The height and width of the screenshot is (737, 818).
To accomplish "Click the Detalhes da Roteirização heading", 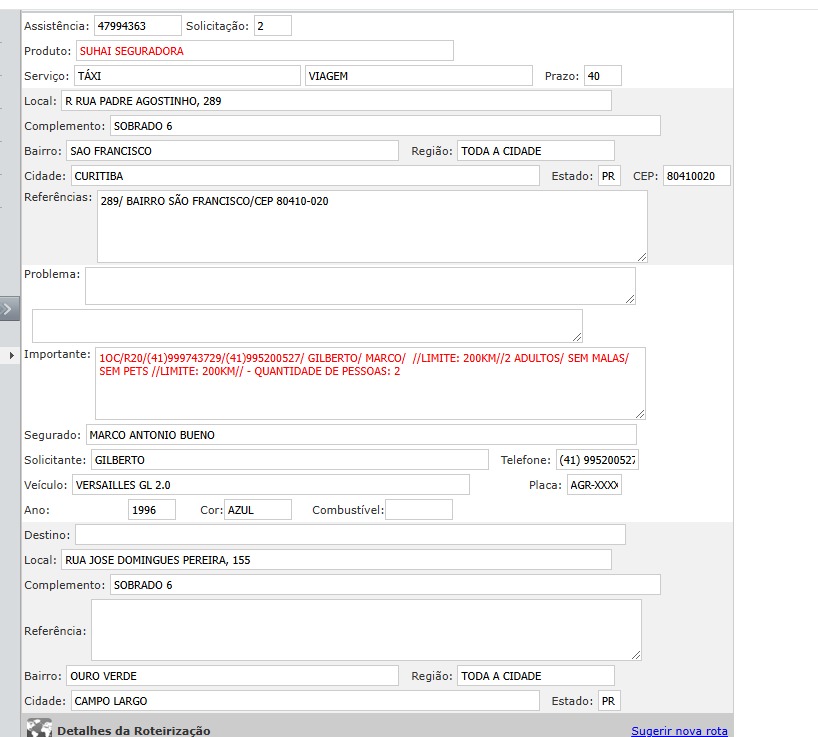I will pyautogui.click(x=134, y=731).
